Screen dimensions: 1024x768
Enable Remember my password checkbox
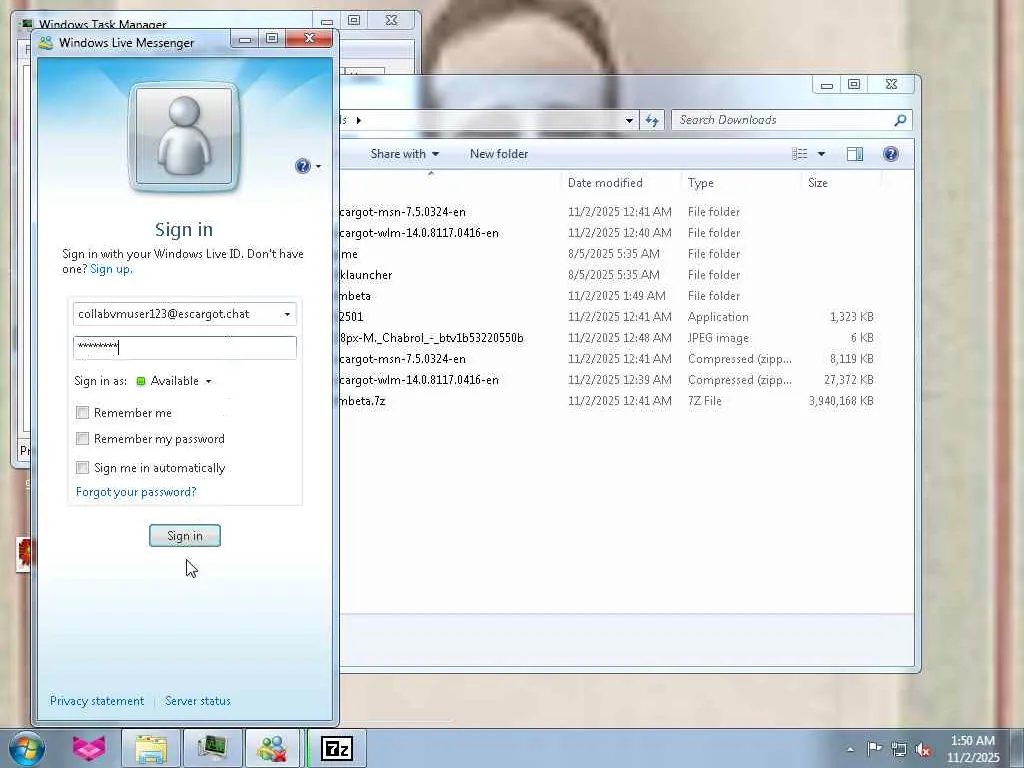coord(82,439)
